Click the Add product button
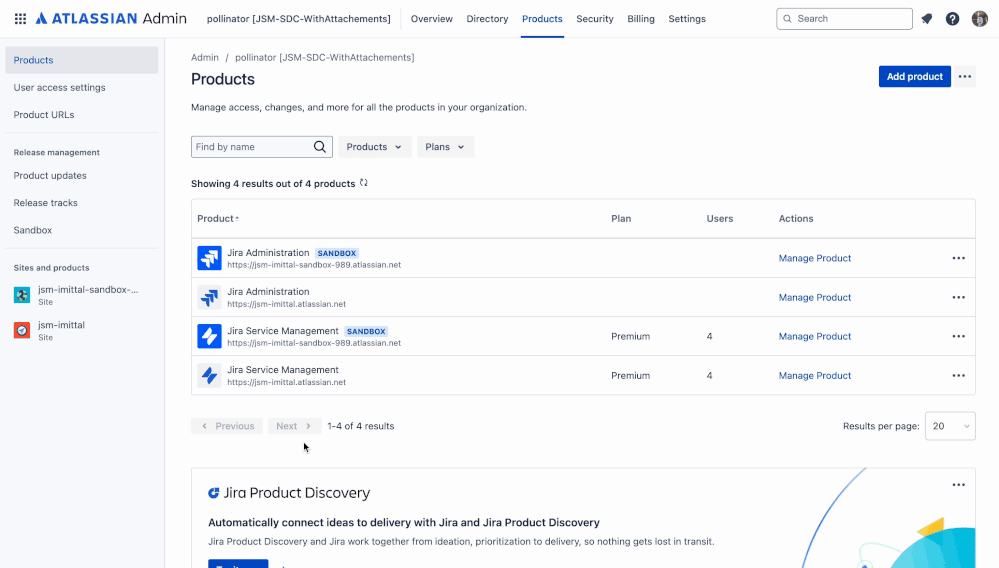 tap(915, 76)
